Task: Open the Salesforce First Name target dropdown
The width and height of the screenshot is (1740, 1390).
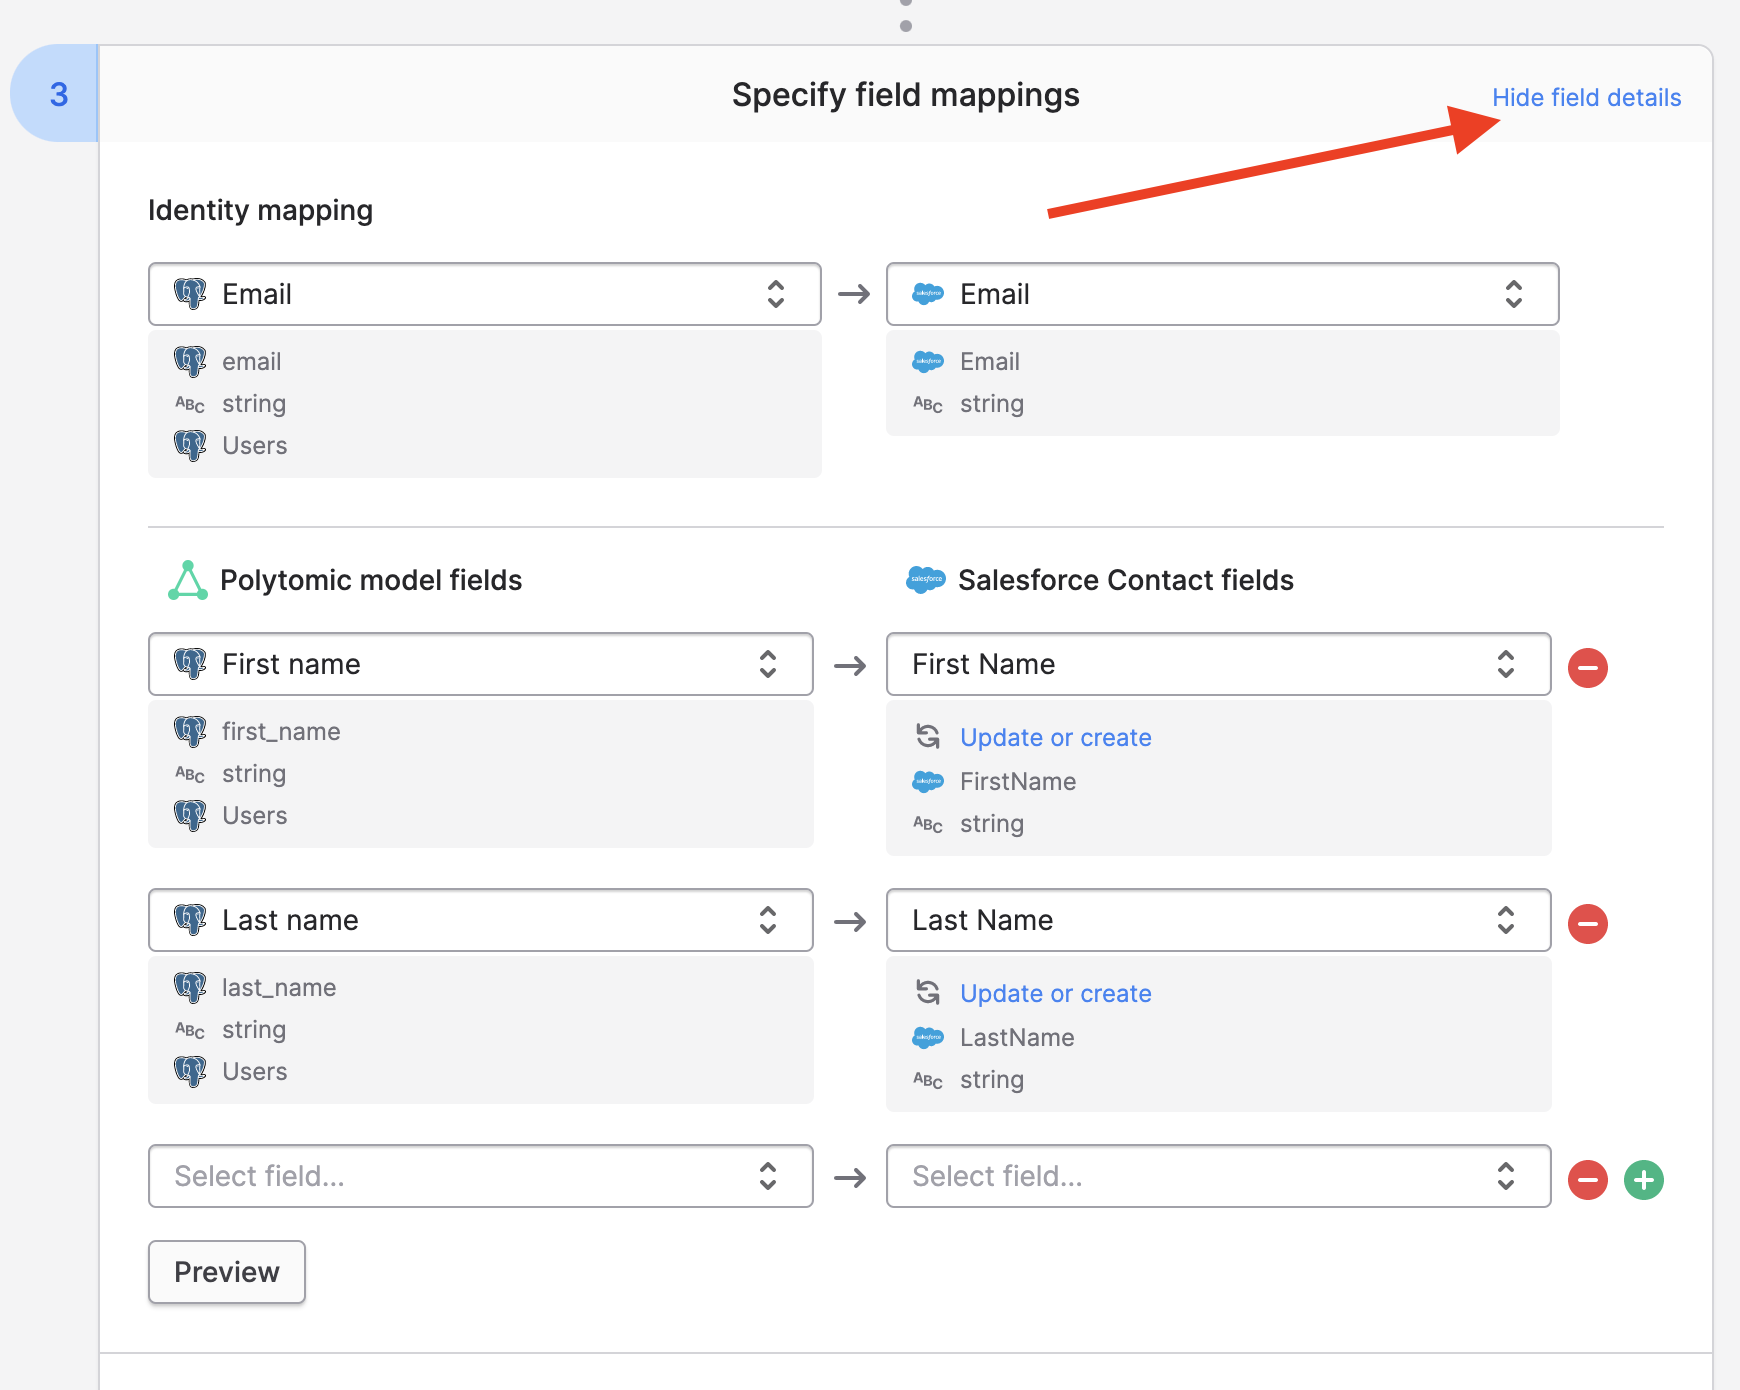Action: [1218, 664]
